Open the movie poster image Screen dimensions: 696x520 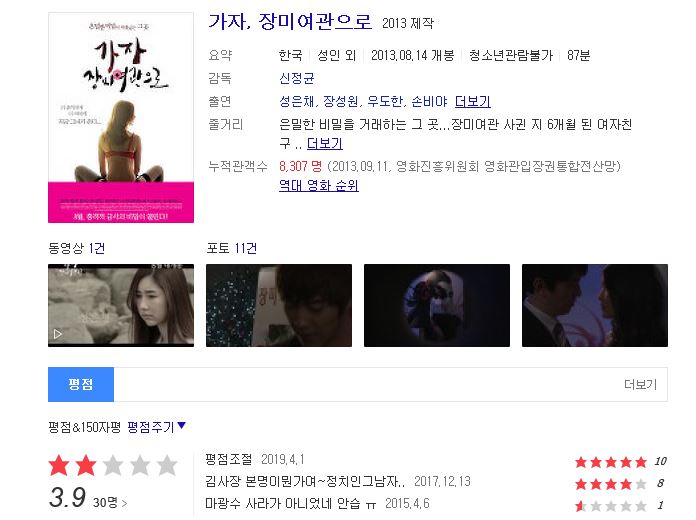tap(121, 118)
